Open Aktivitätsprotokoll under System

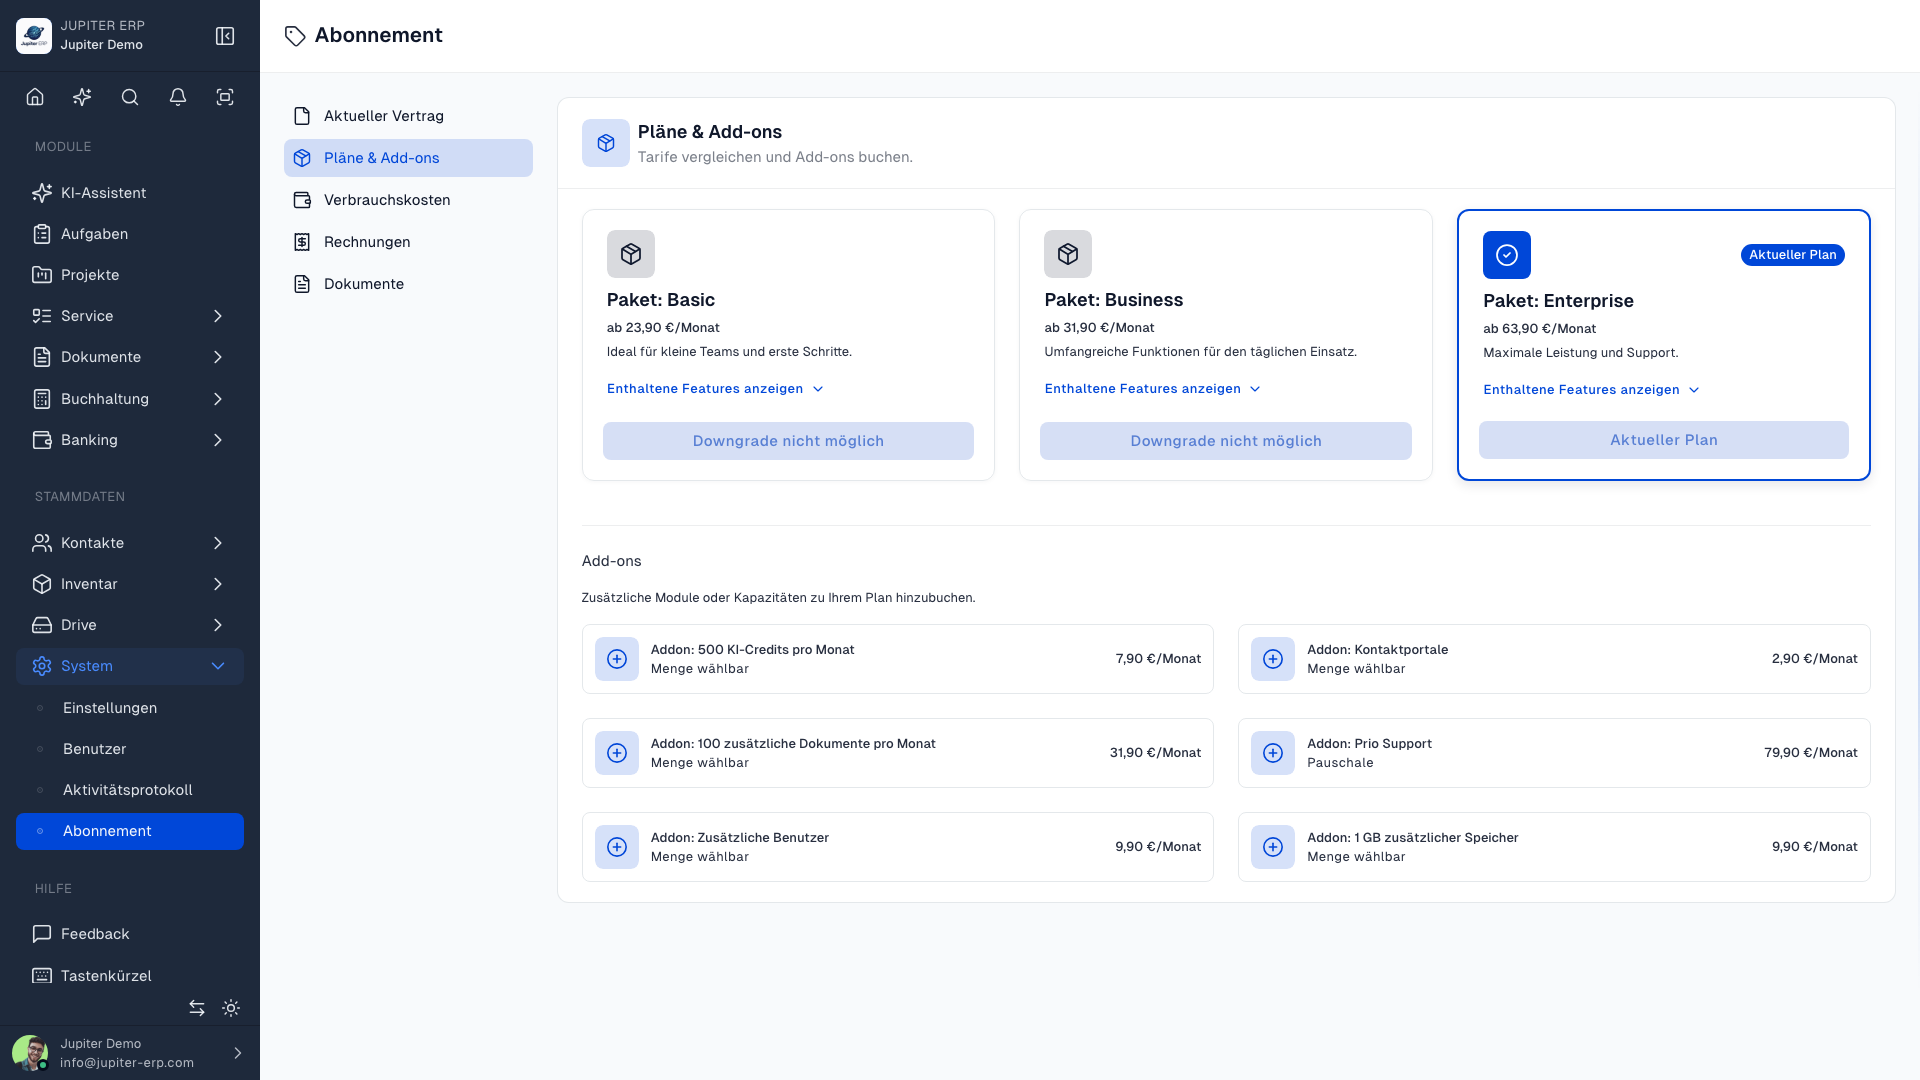(130, 790)
